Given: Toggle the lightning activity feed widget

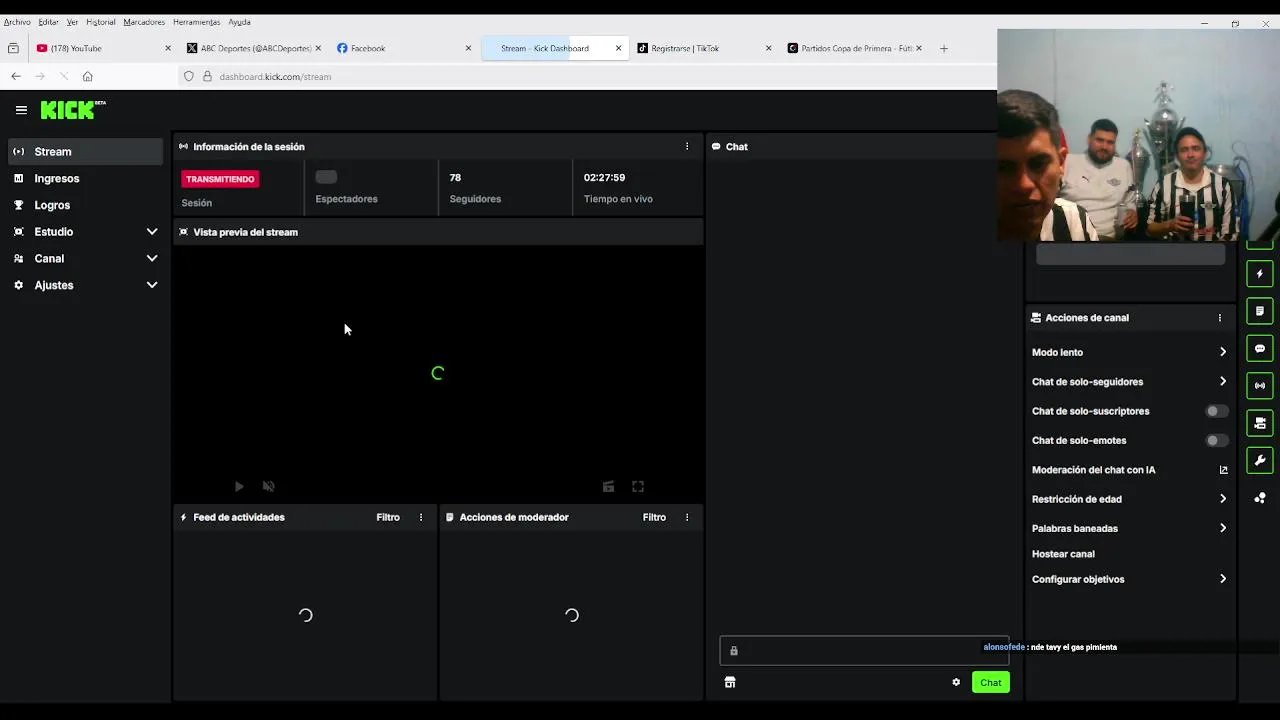Looking at the screenshot, I should tap(1260, 274).
